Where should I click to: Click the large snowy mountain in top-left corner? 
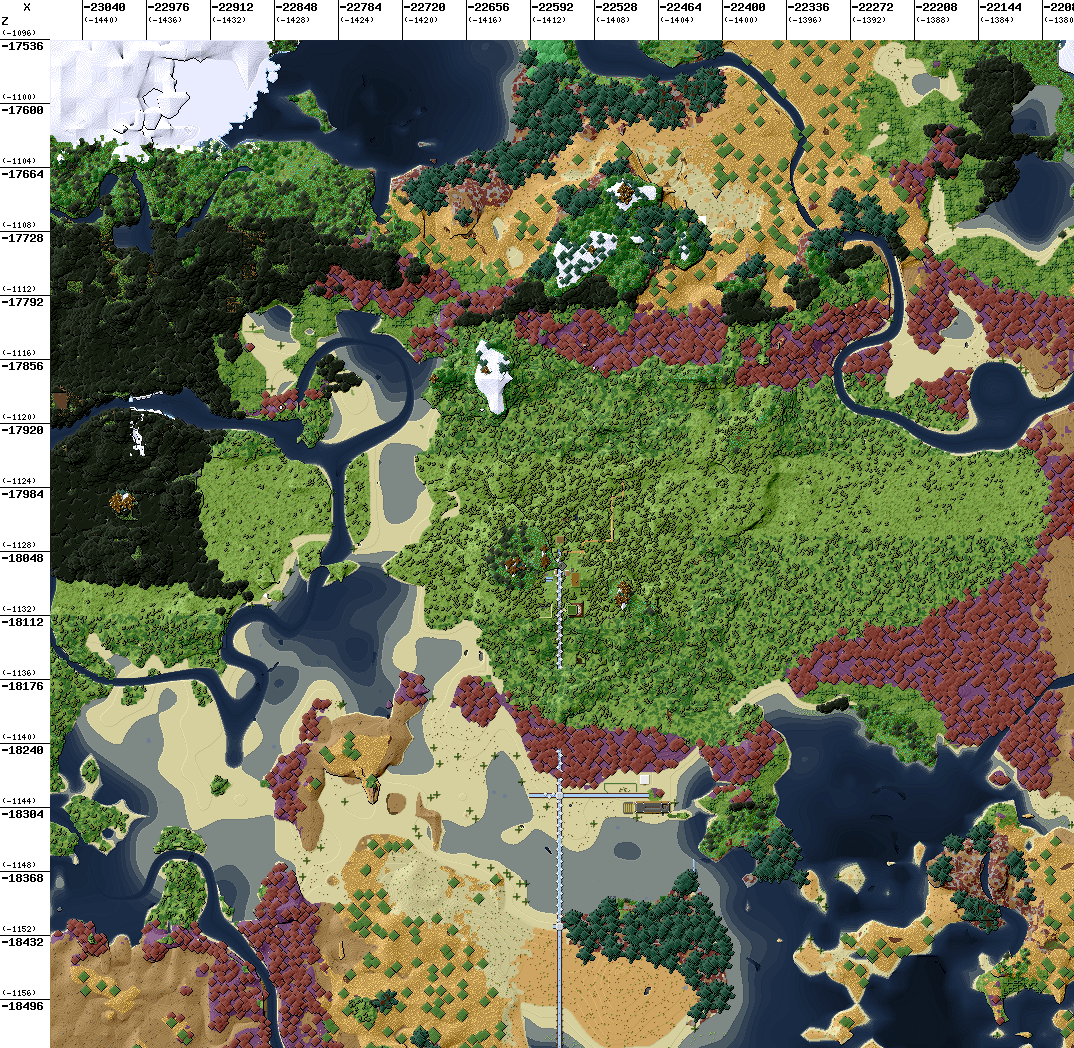(150, 90)
